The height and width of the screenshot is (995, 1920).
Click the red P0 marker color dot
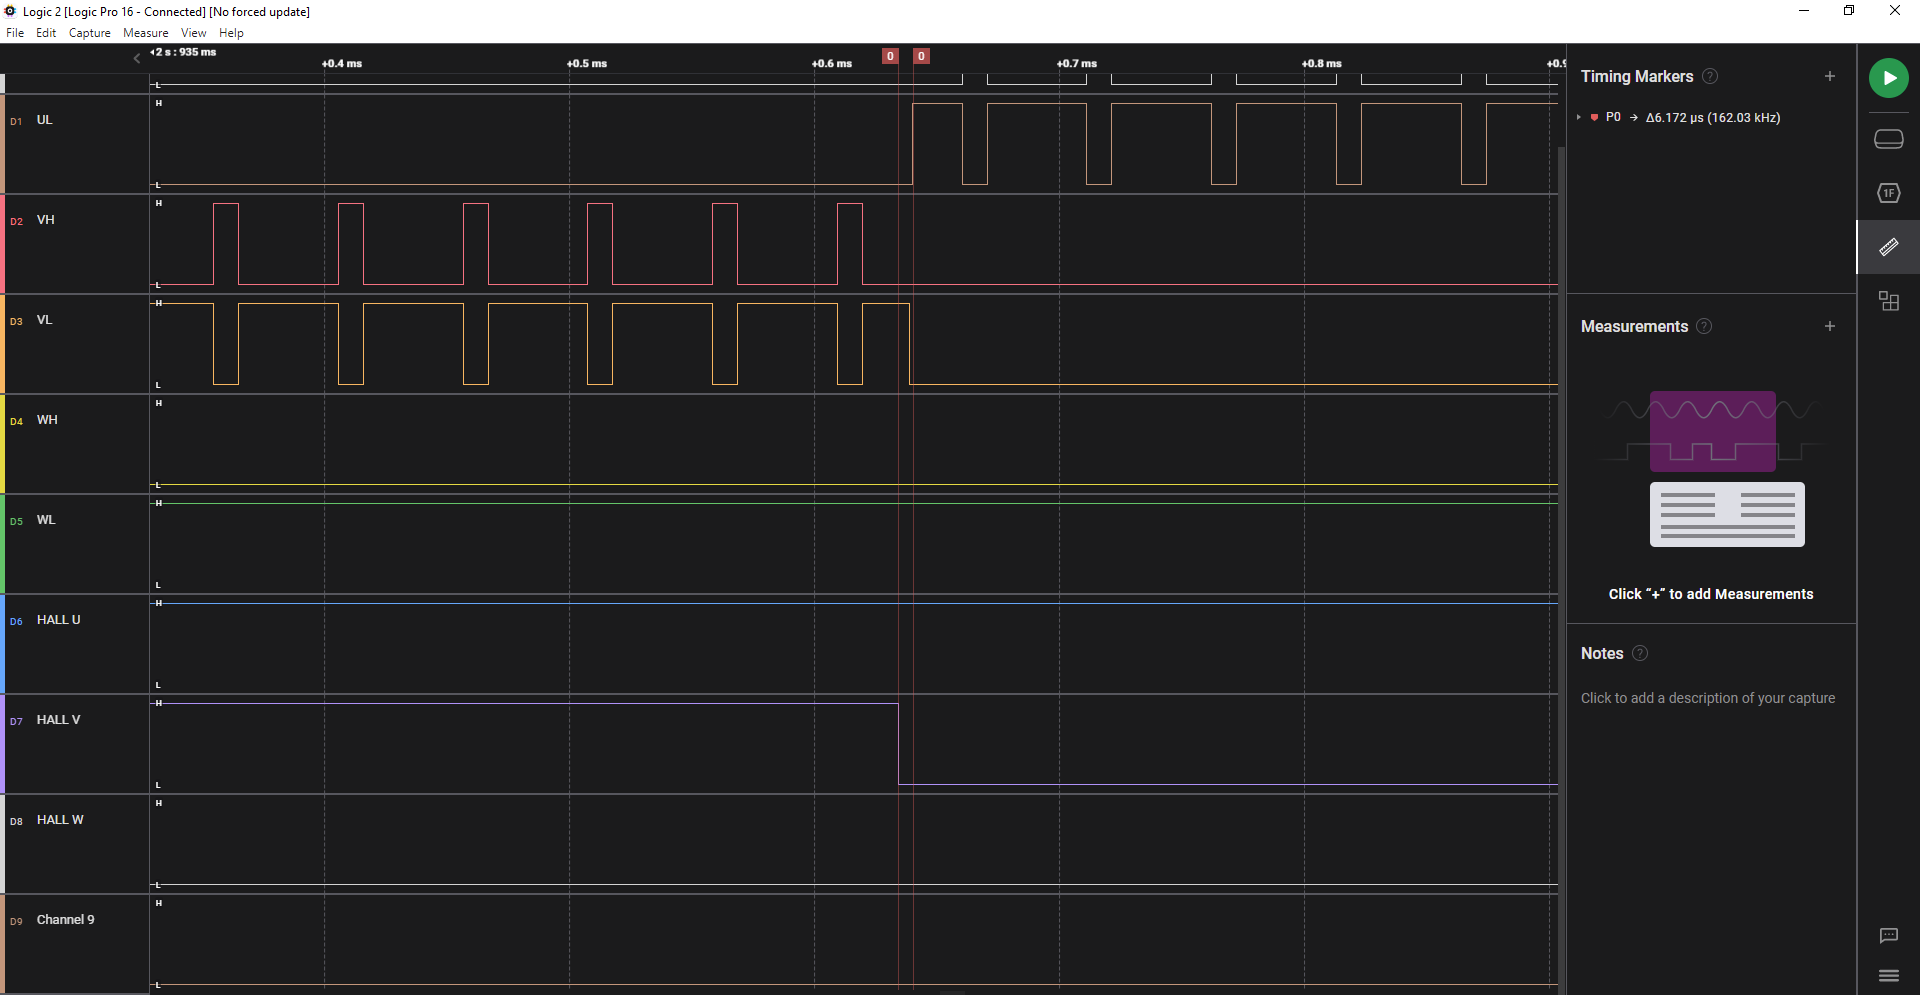[x=1594, y=118]
